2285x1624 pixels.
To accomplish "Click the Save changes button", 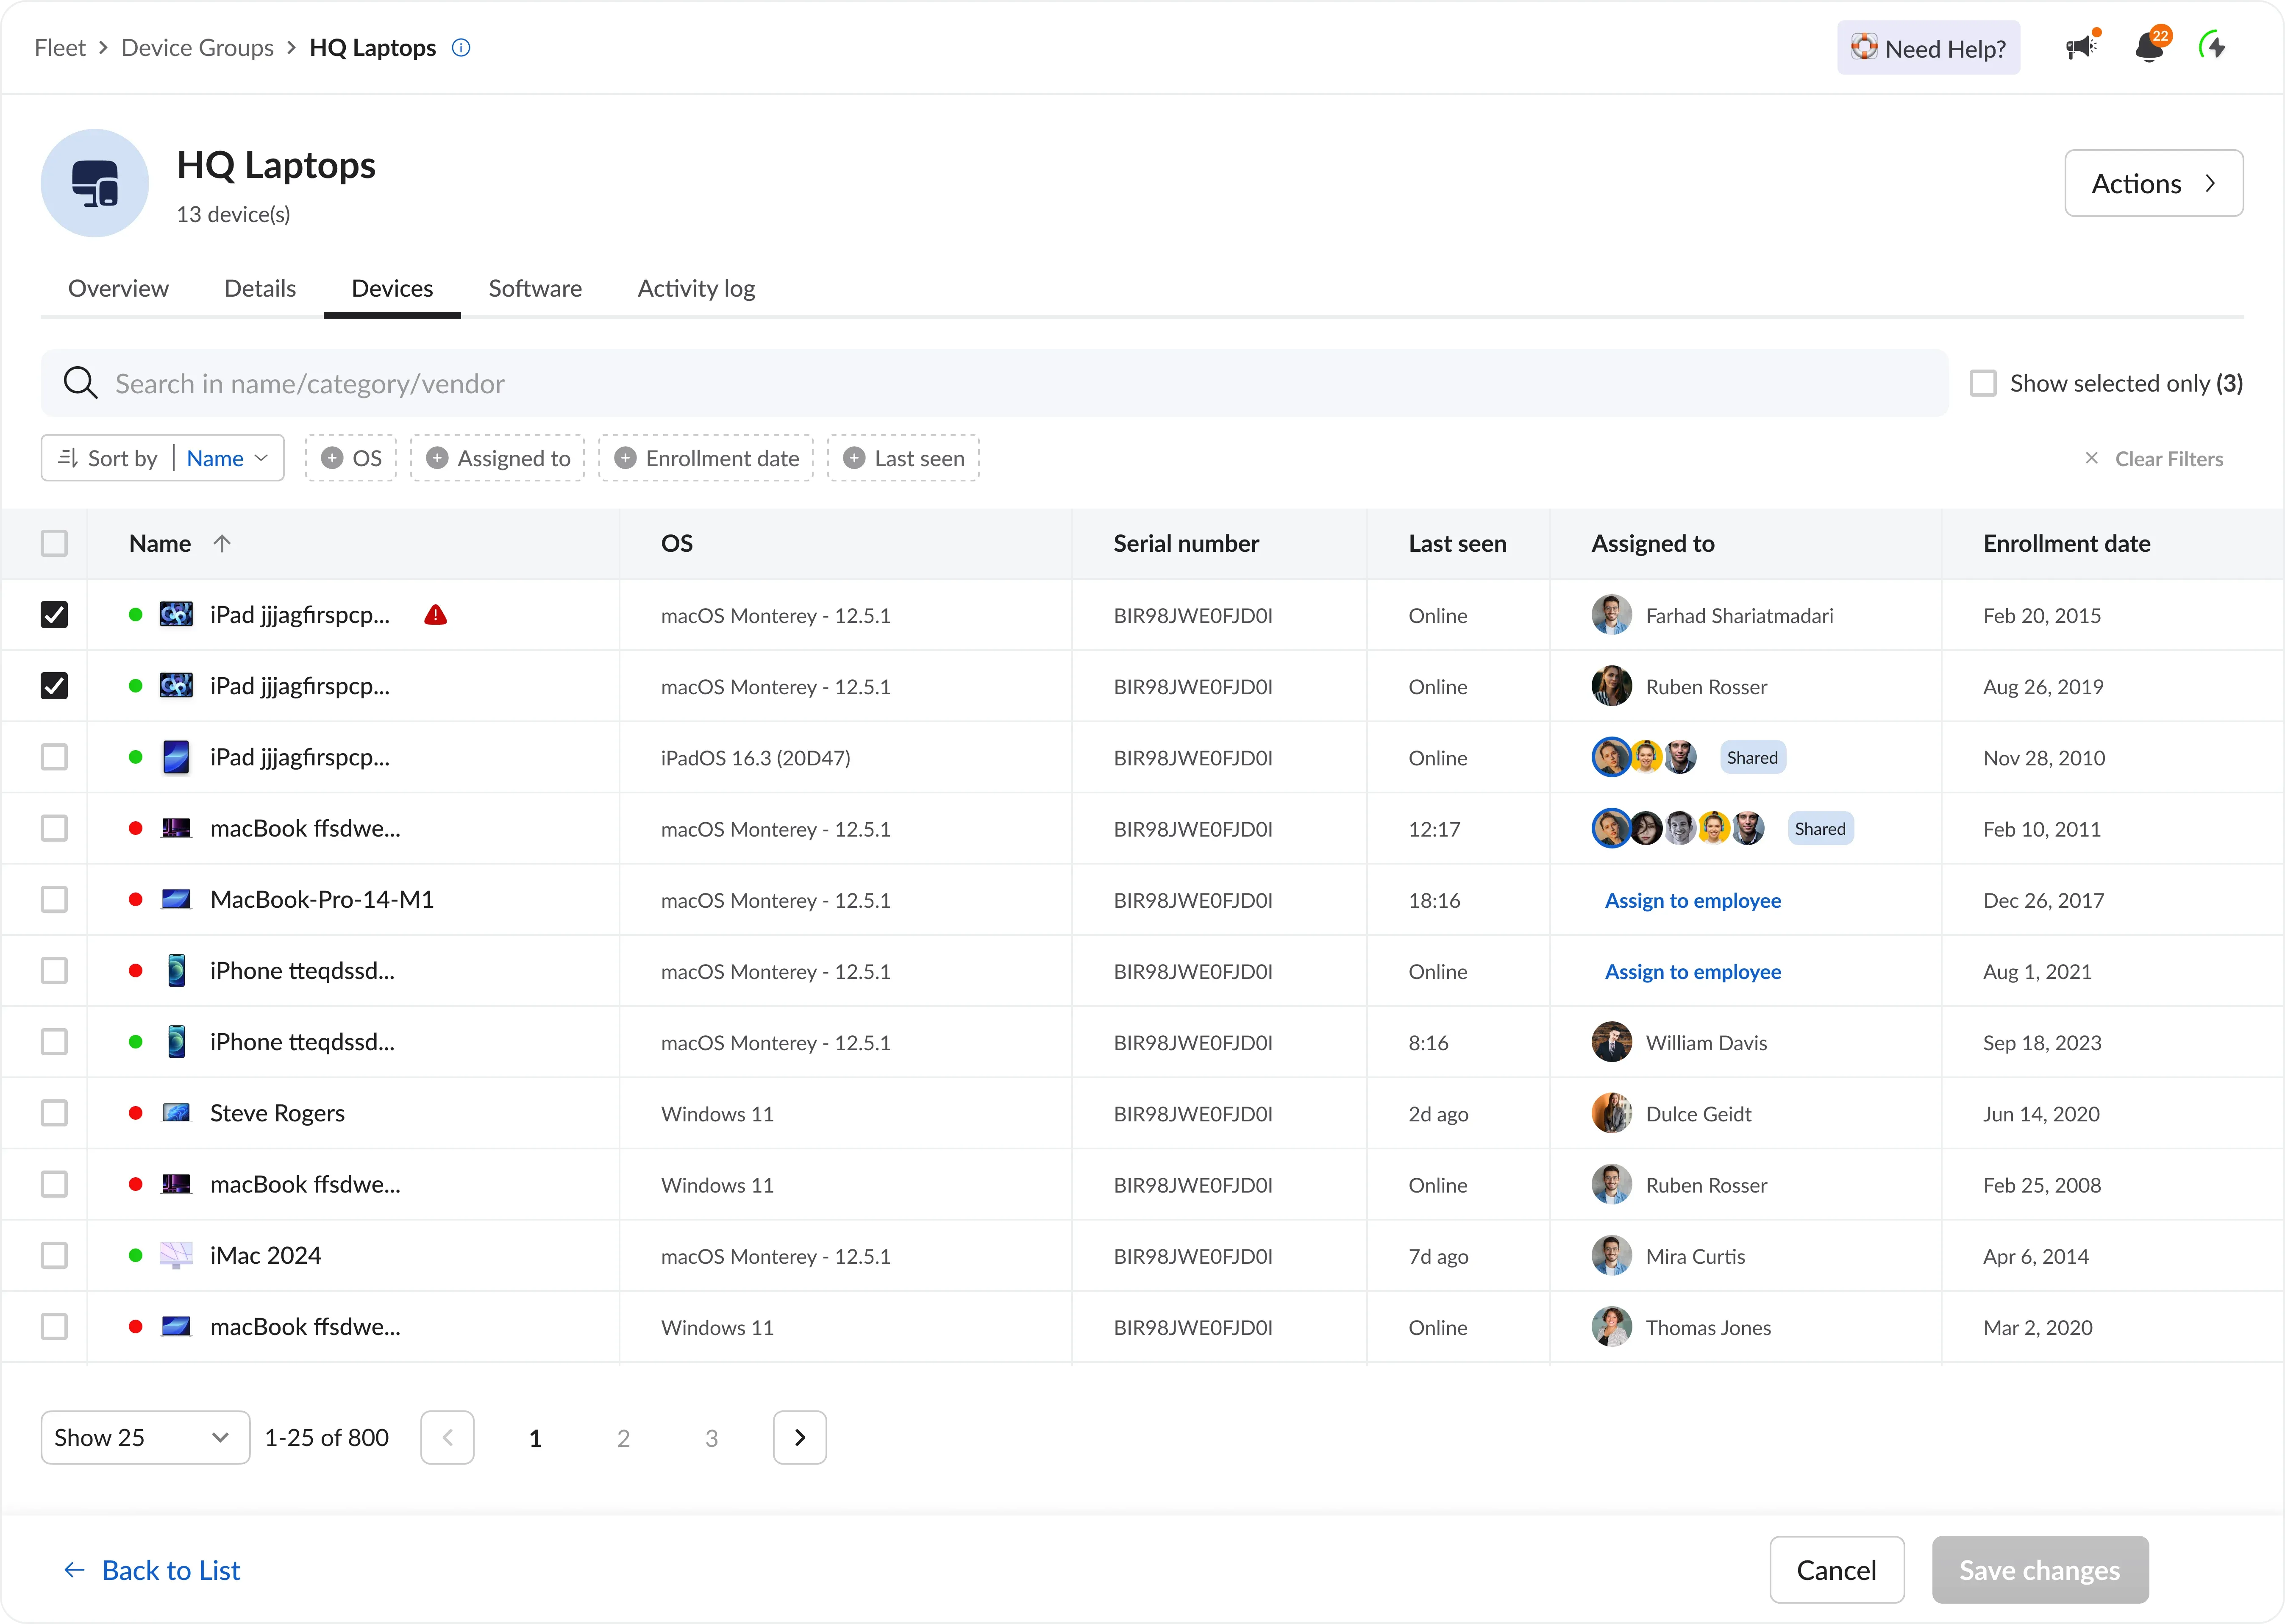I will tap(2040, 1570).
